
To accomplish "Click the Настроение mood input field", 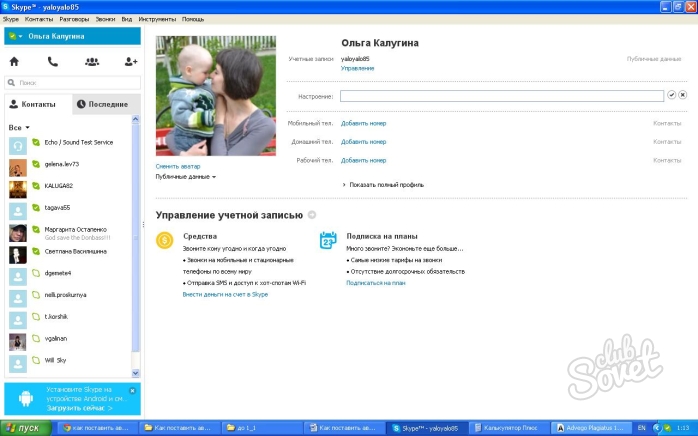I will pyautogui.click(x=501, y=96).
